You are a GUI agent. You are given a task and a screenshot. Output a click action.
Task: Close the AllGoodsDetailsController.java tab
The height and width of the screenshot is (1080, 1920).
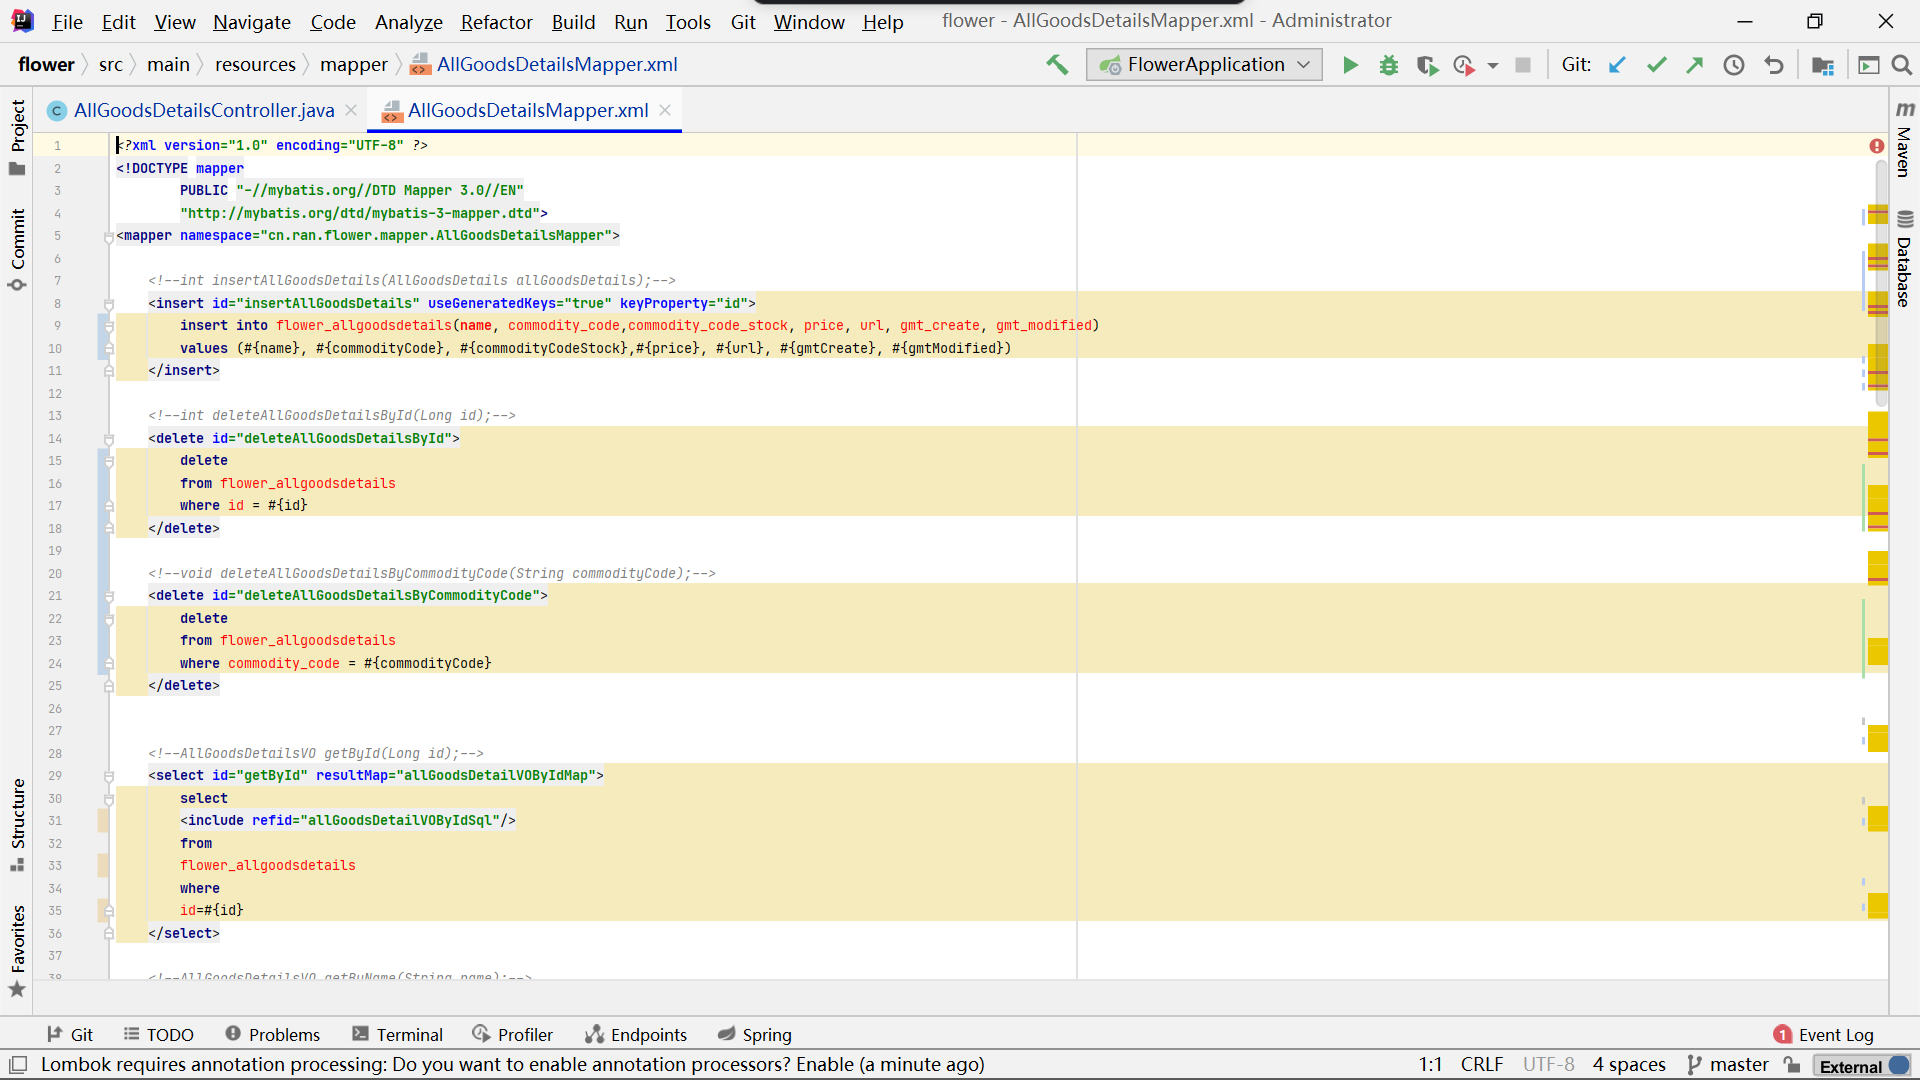(351, 110)
